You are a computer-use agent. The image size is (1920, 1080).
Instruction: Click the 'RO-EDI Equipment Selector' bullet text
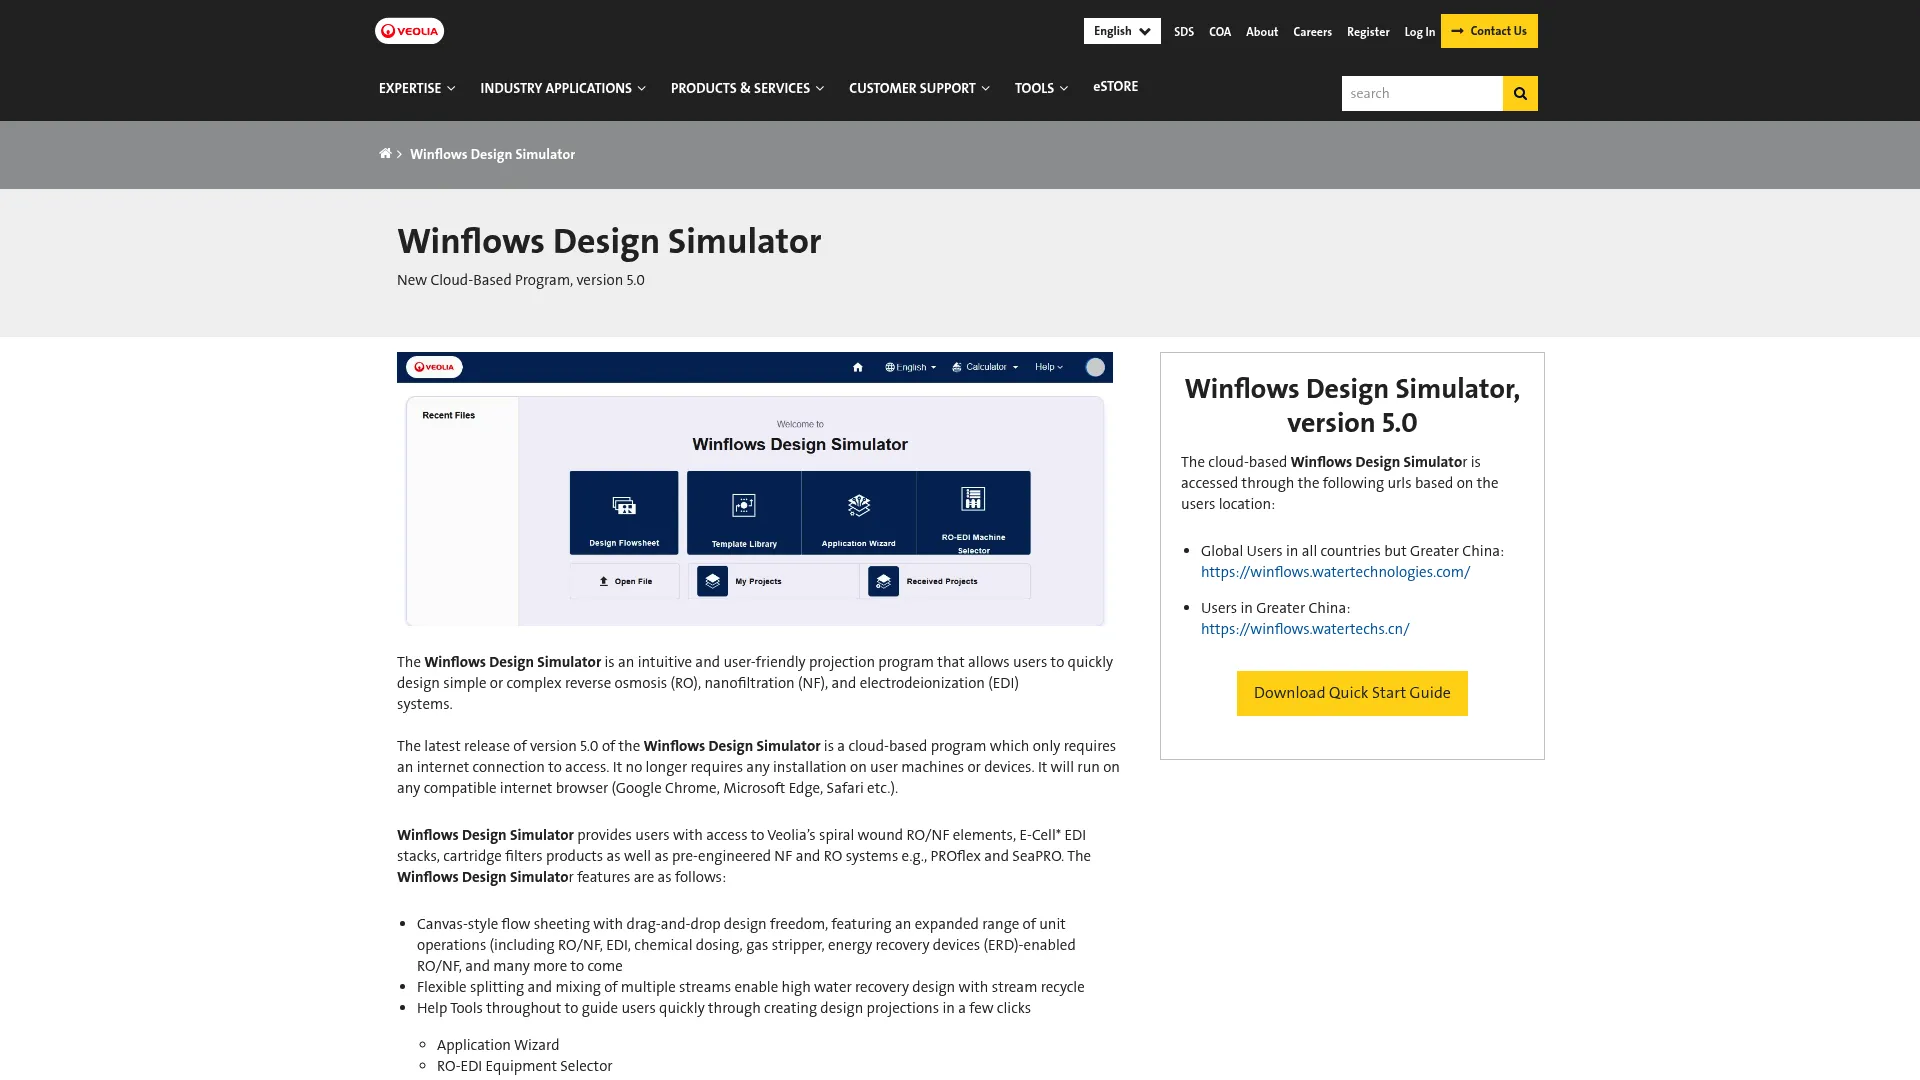tap(524, 1066)
